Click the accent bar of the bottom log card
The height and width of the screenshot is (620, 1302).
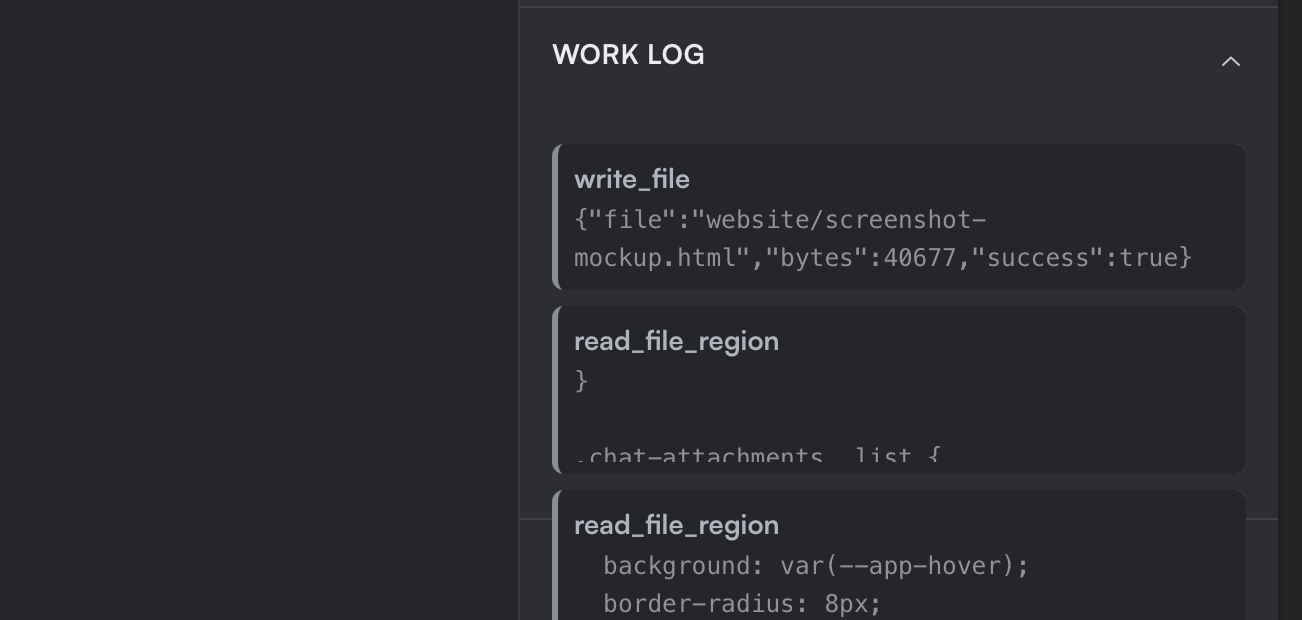[x=556, y=560]
